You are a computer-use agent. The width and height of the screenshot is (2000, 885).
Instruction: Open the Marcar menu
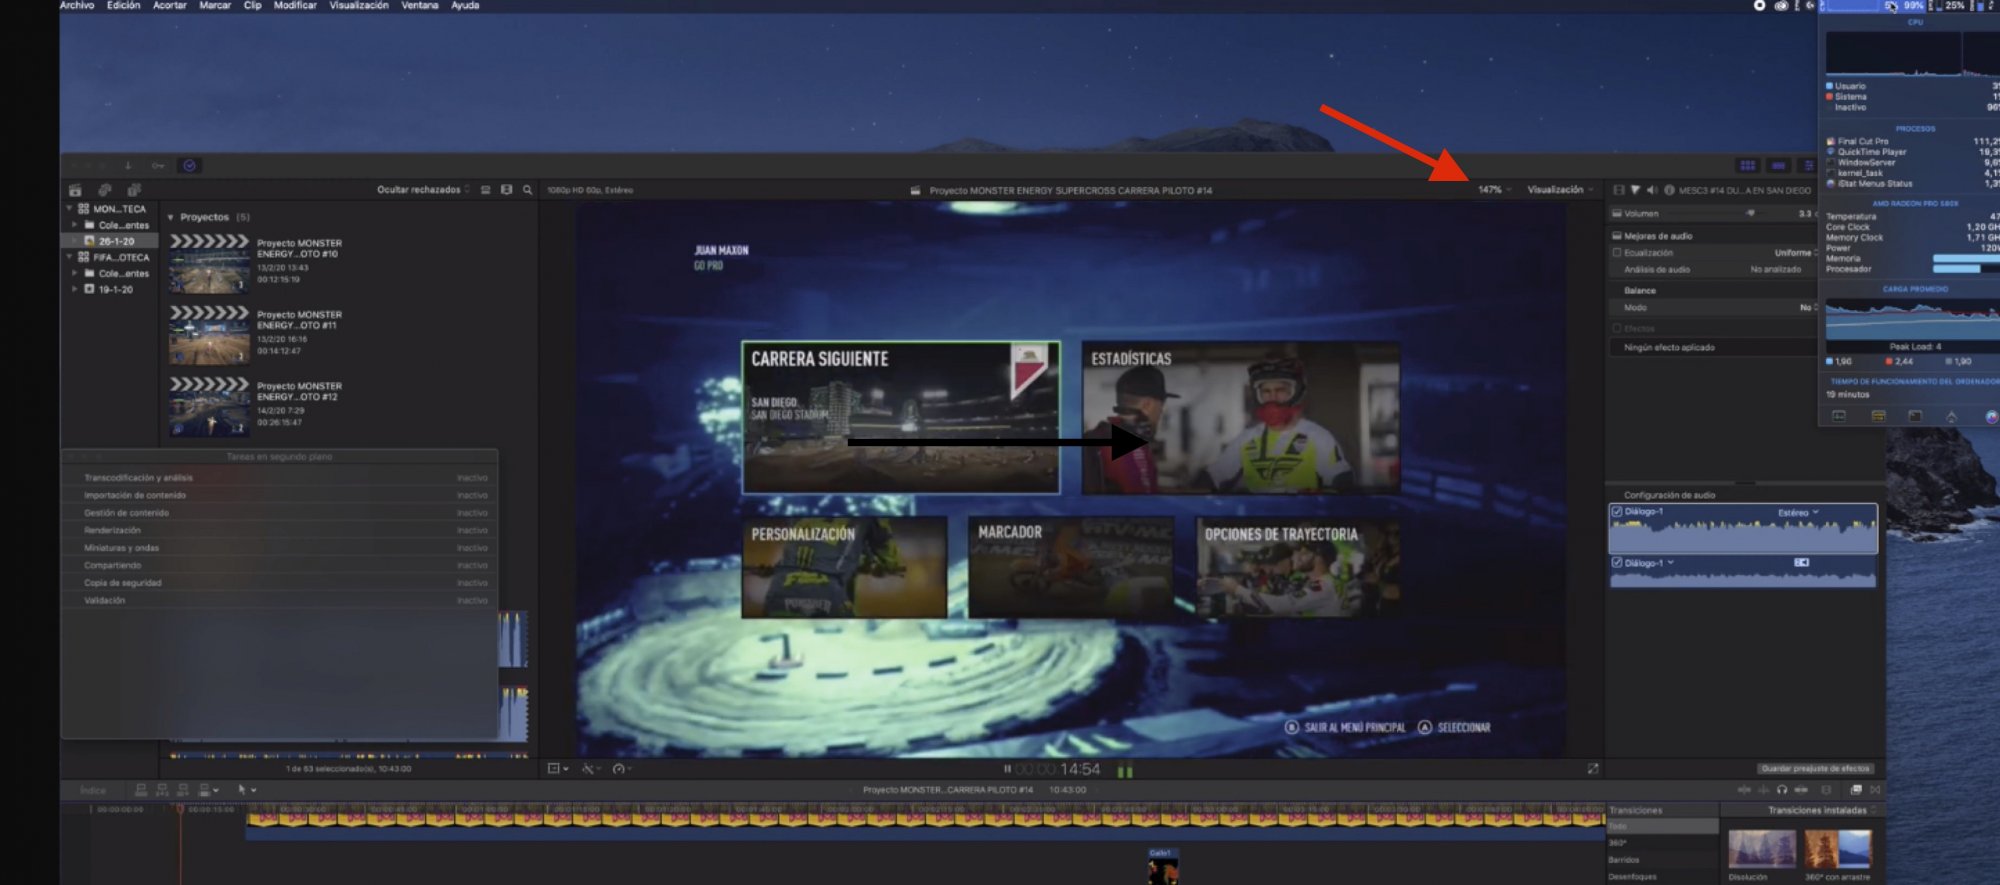(x=215, y=5)
